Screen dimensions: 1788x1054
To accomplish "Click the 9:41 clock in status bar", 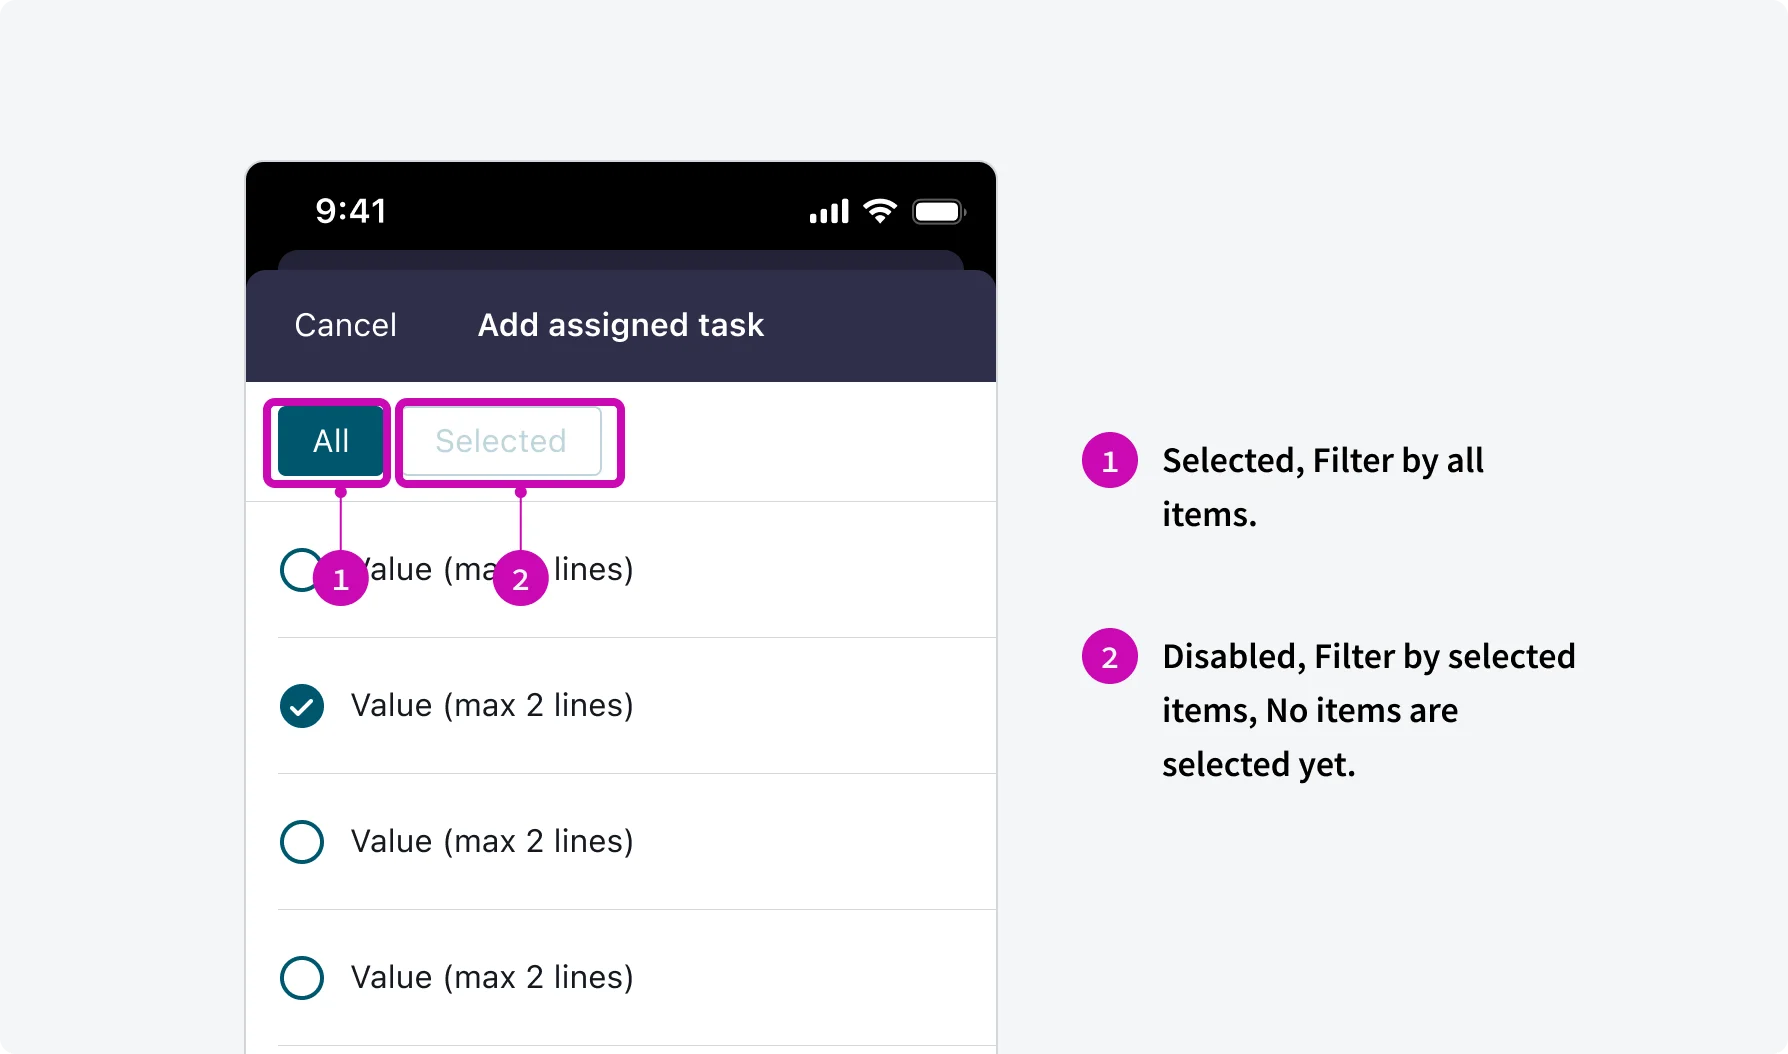I will click(x=351, y=211).
